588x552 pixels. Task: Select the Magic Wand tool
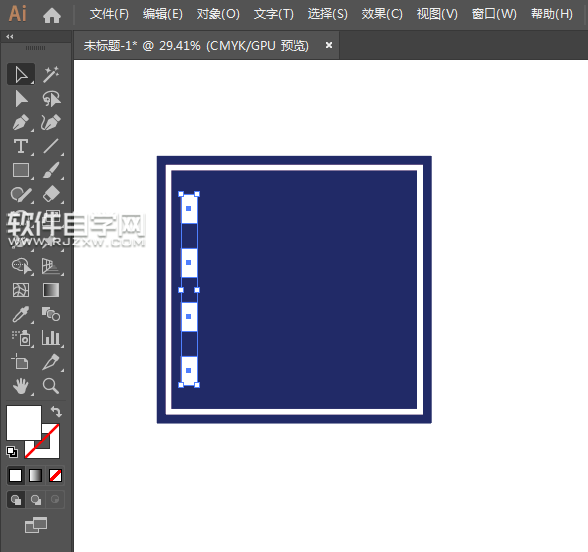51,74
